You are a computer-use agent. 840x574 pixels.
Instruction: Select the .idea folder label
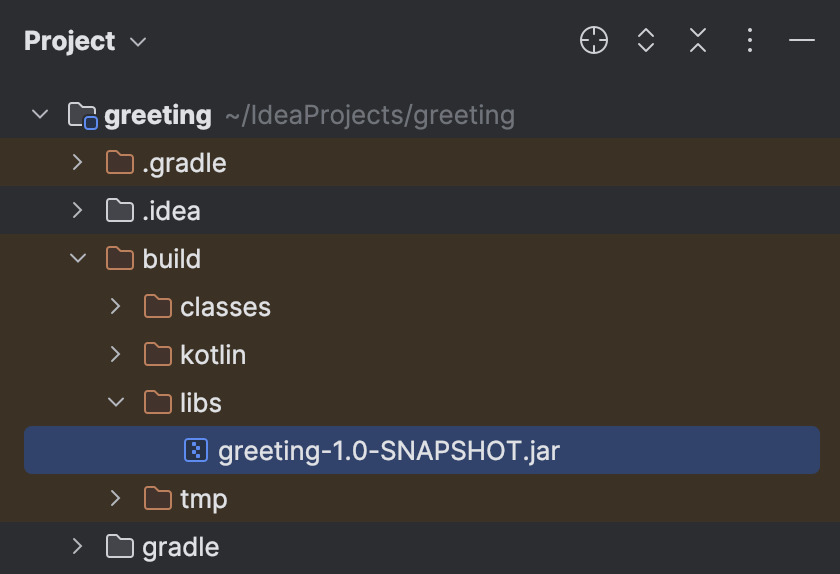[x=171, y=211]
